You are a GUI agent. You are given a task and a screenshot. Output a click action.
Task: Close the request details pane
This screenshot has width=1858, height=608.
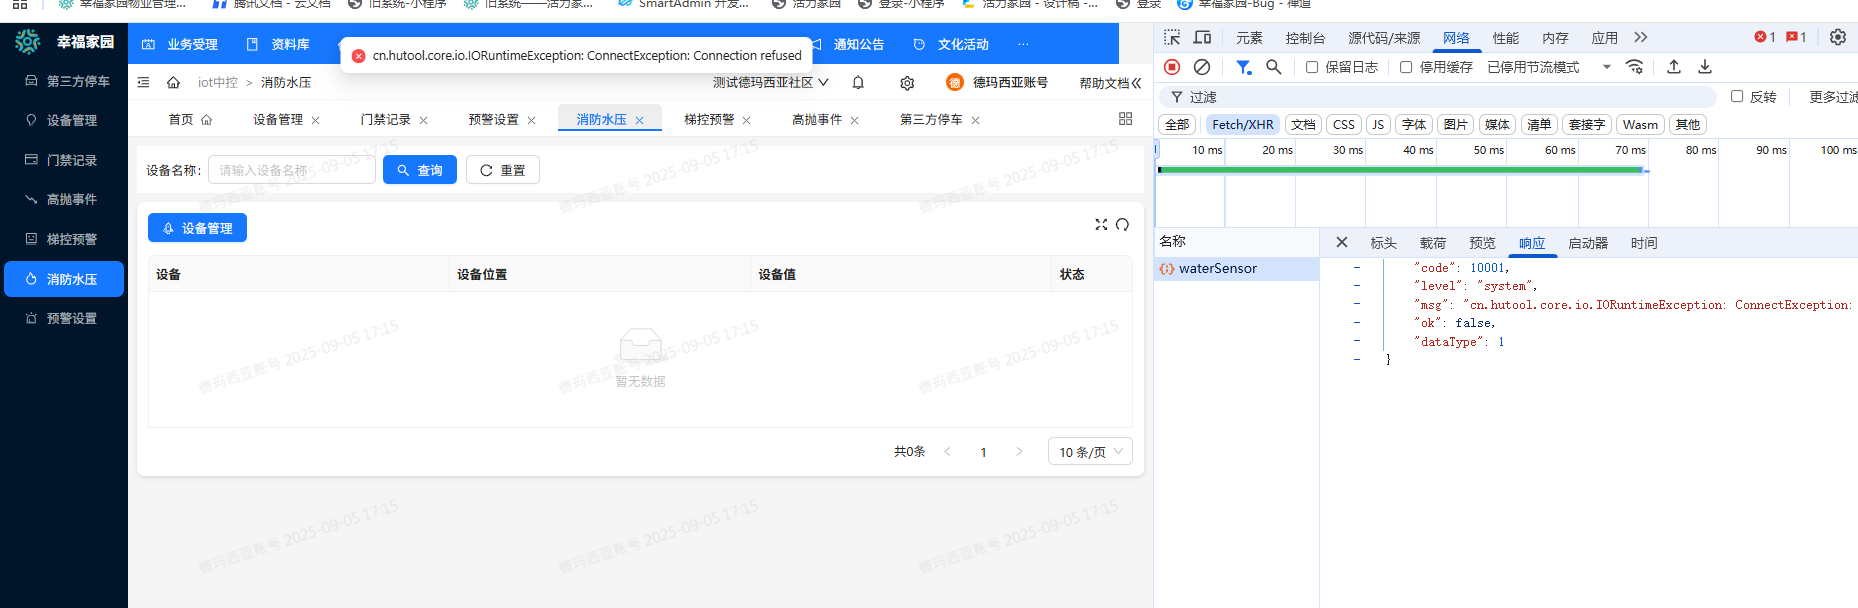[x=1342, y=242]
